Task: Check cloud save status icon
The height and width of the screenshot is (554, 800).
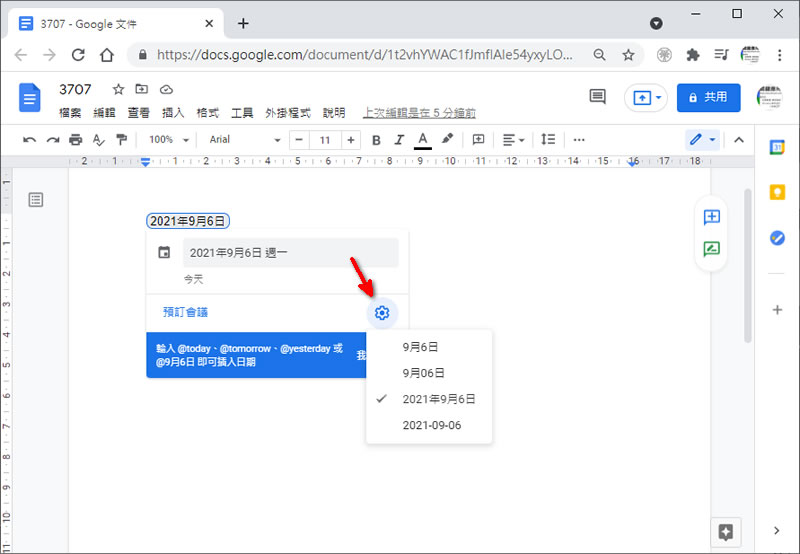Action: (x=166, y=90)
